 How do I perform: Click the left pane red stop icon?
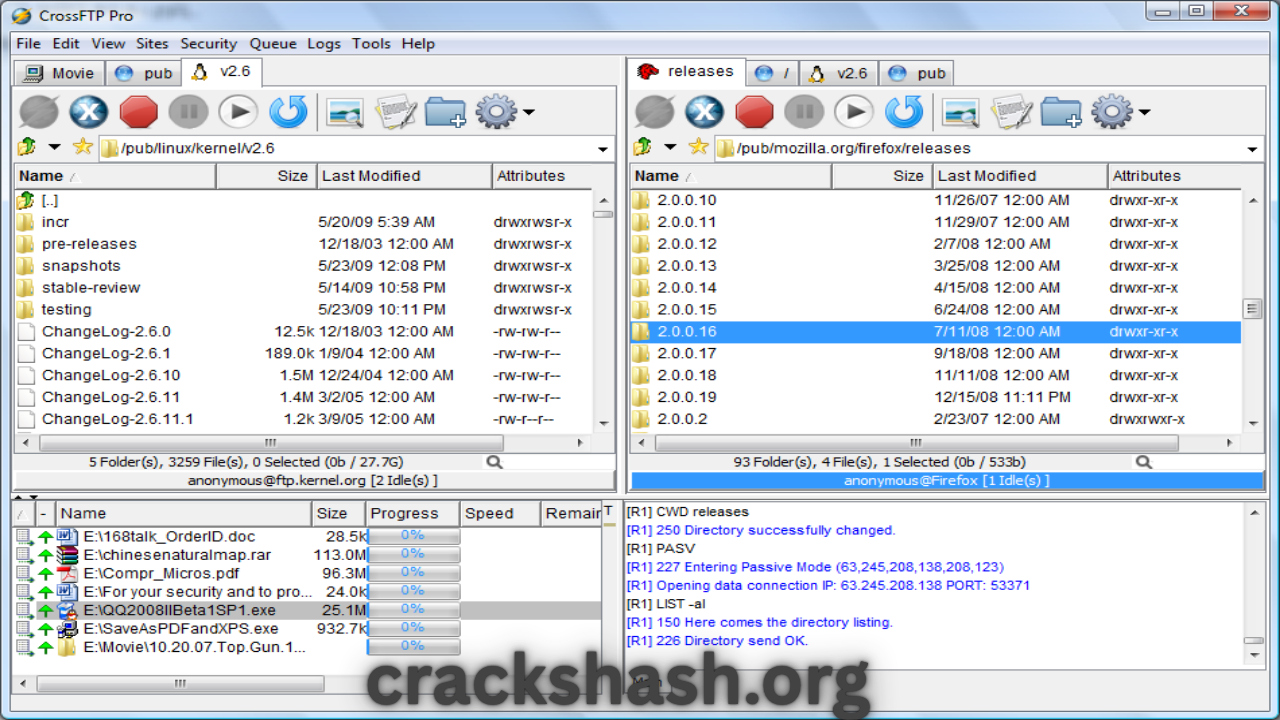(x=139, y=112)
